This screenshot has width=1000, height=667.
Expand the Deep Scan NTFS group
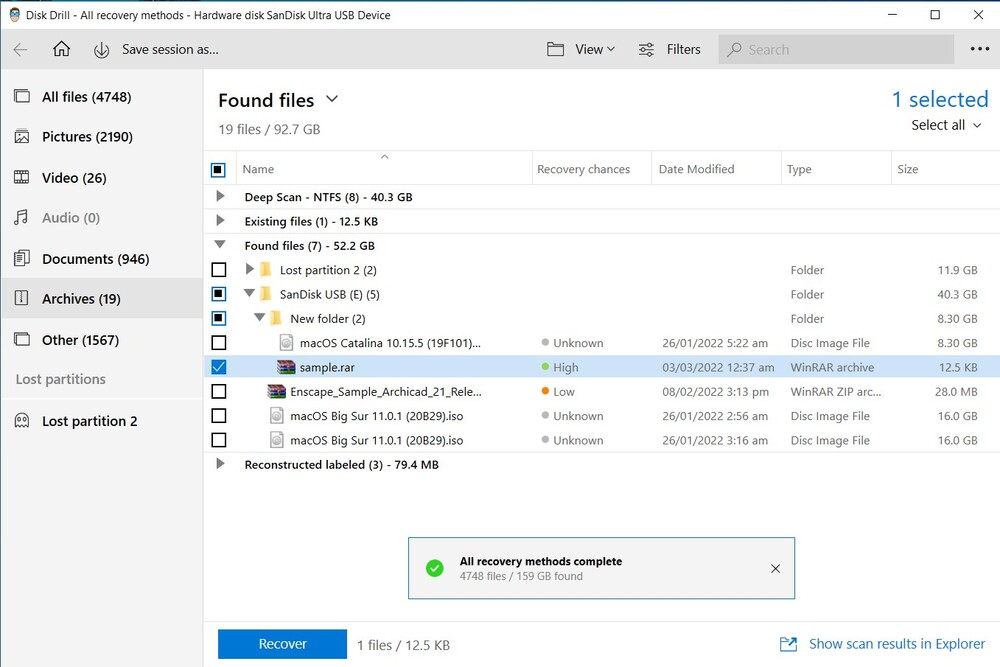click(x=221, y=197)
